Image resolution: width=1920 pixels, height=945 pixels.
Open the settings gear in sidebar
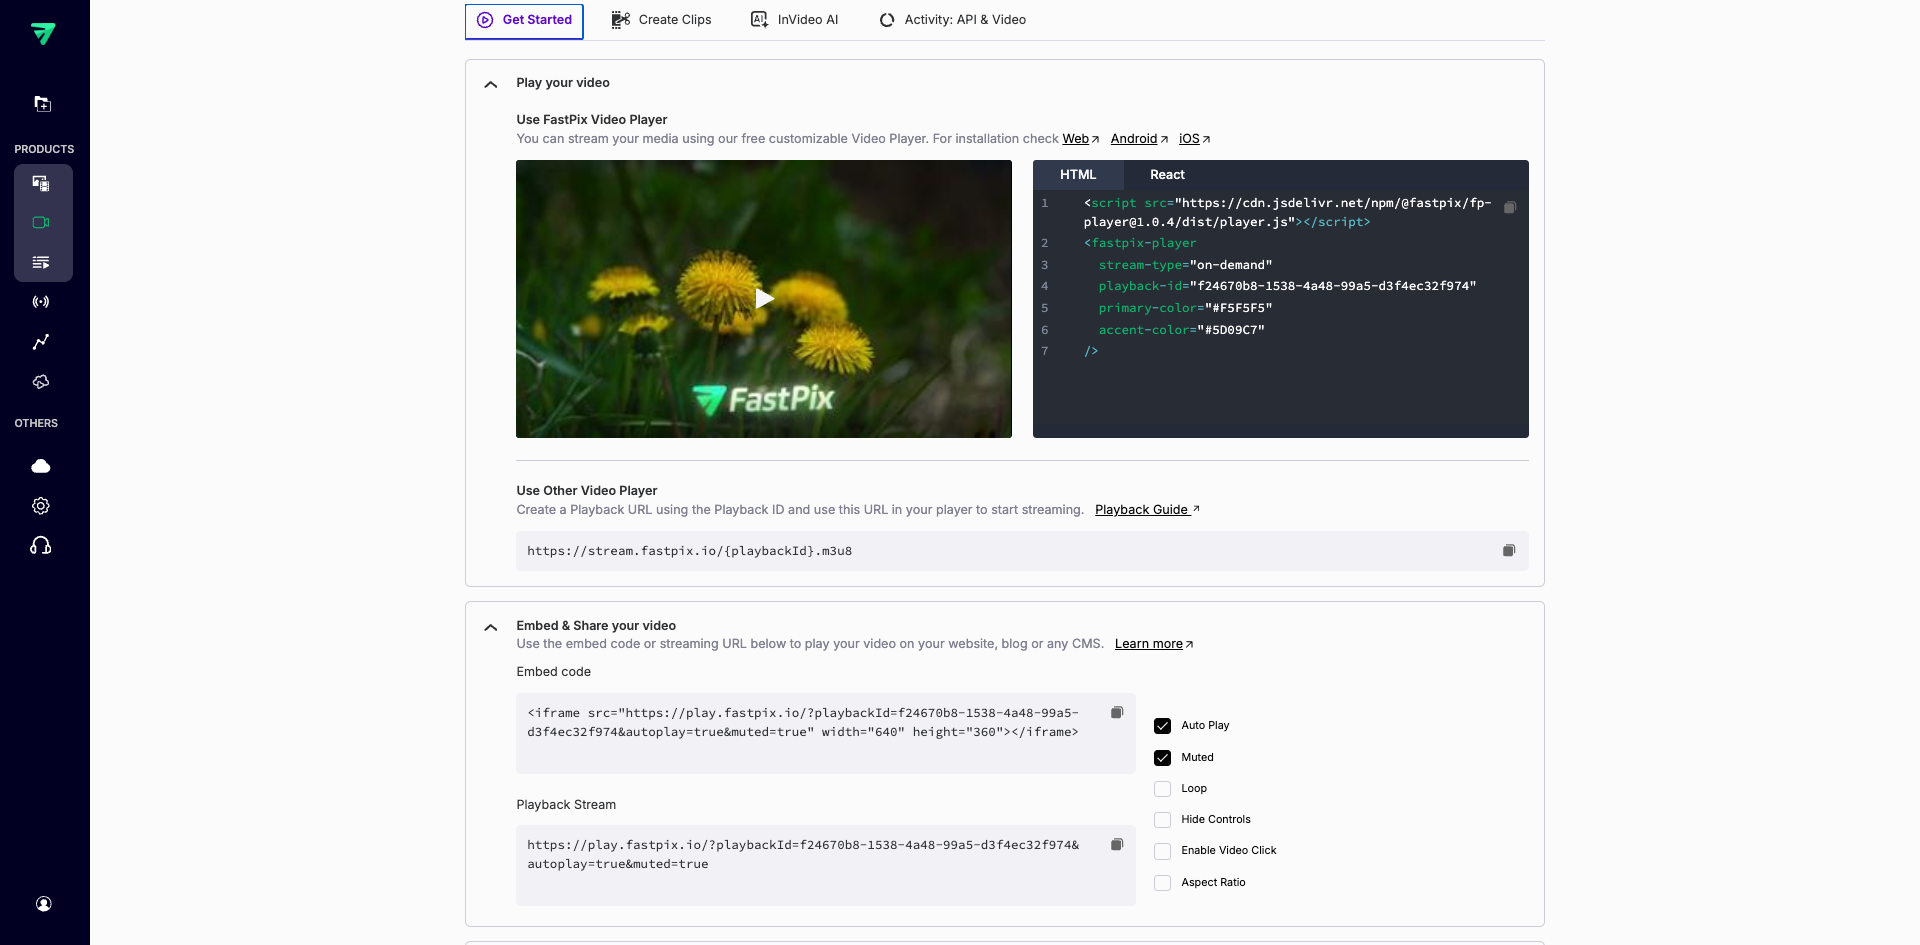[x=41, y=506]
